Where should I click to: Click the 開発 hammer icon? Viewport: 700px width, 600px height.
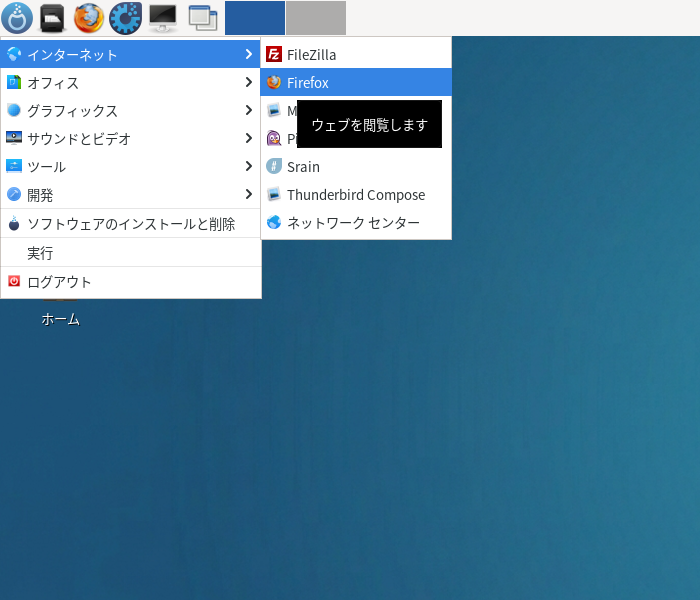coord(14,194)
